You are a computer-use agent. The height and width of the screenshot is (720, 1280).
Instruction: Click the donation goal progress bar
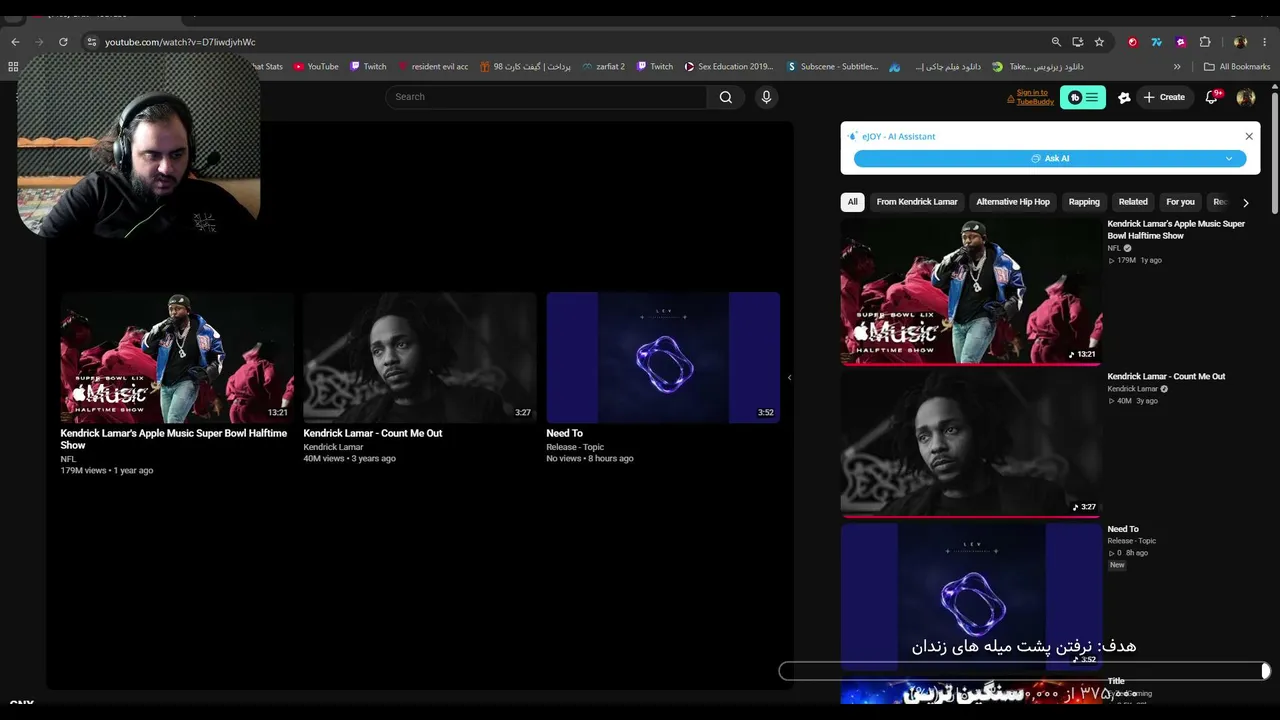1024,671
